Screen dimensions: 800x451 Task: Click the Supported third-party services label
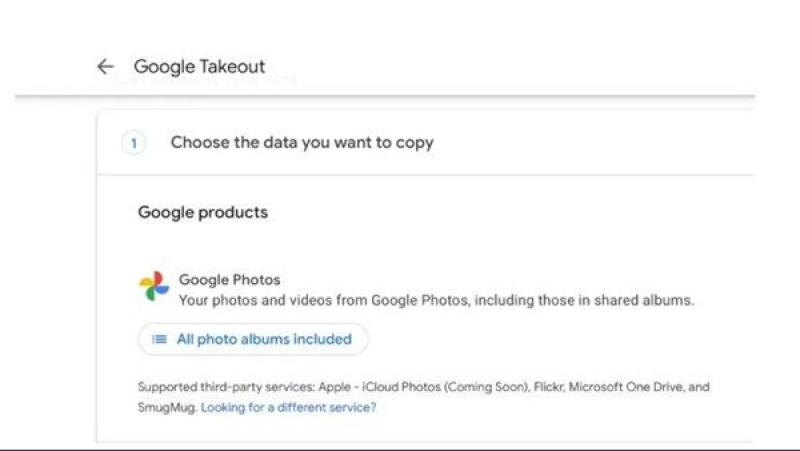[x=226, y=387]
